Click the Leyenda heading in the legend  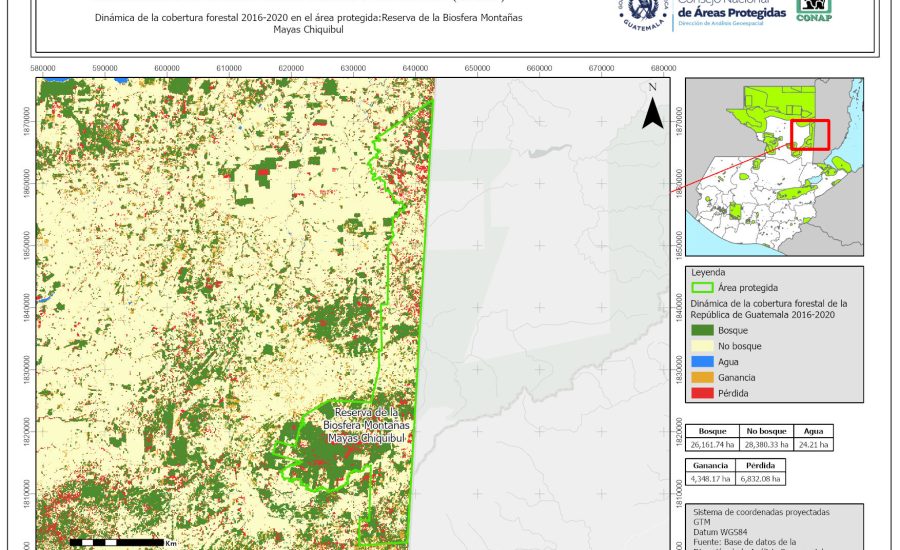tap(708, 271)
